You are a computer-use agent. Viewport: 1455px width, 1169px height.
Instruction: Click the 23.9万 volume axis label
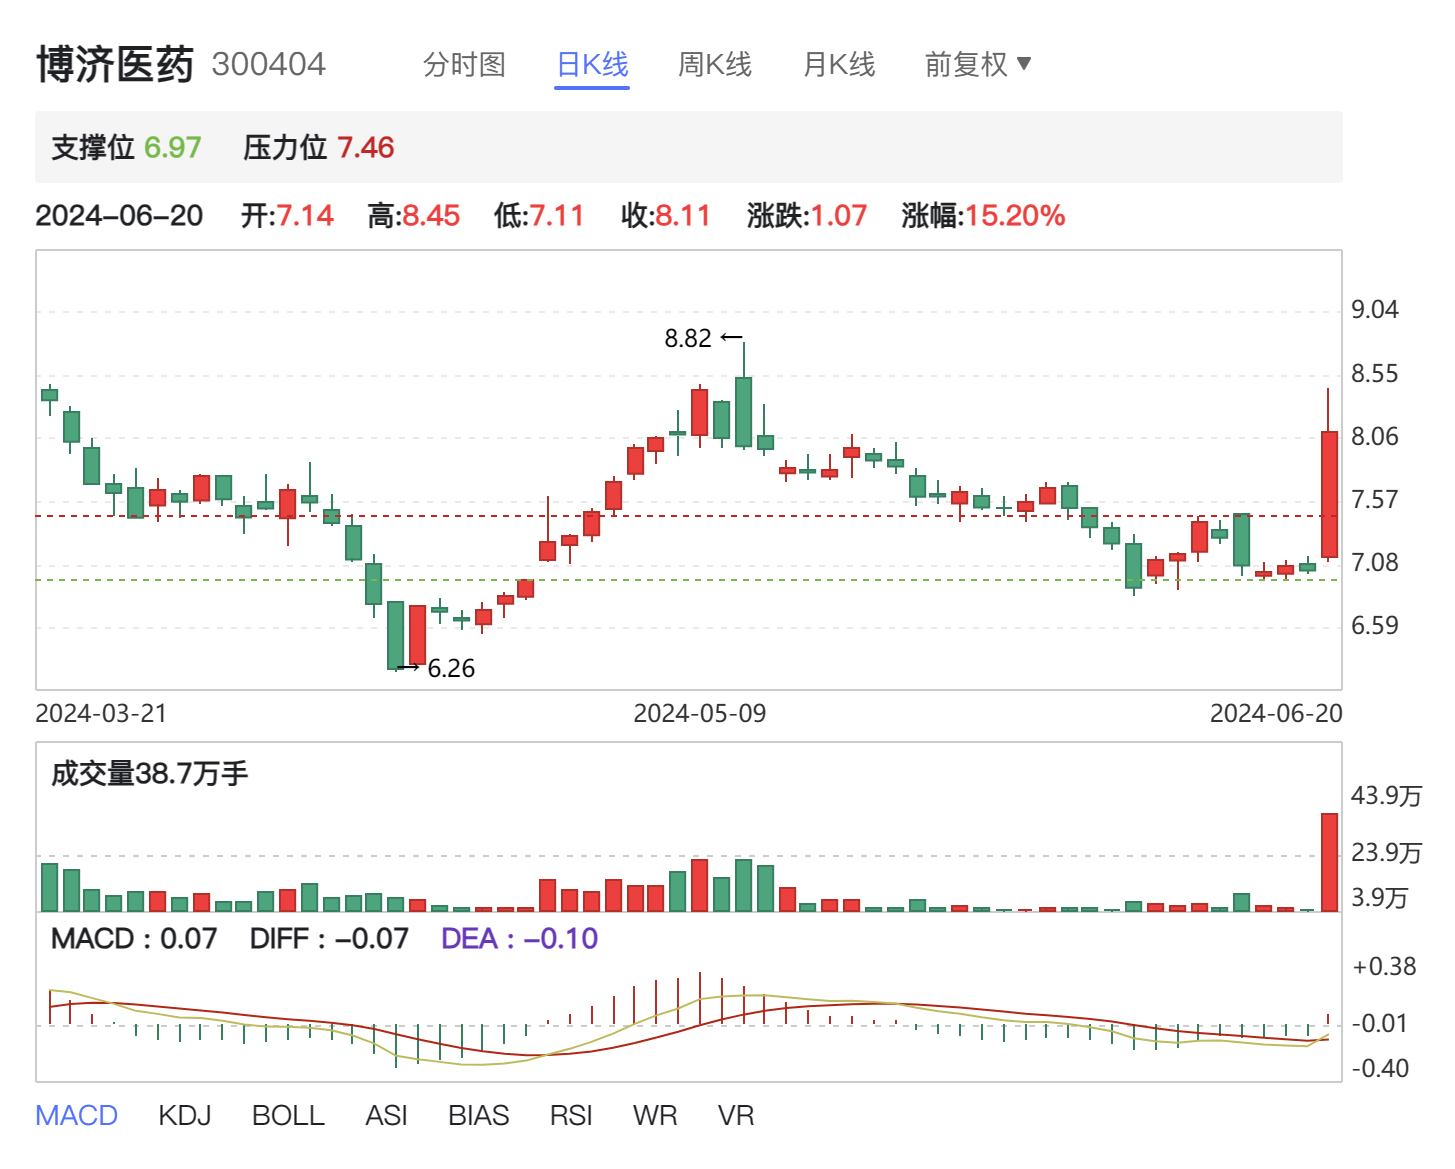pos(1386,853)
